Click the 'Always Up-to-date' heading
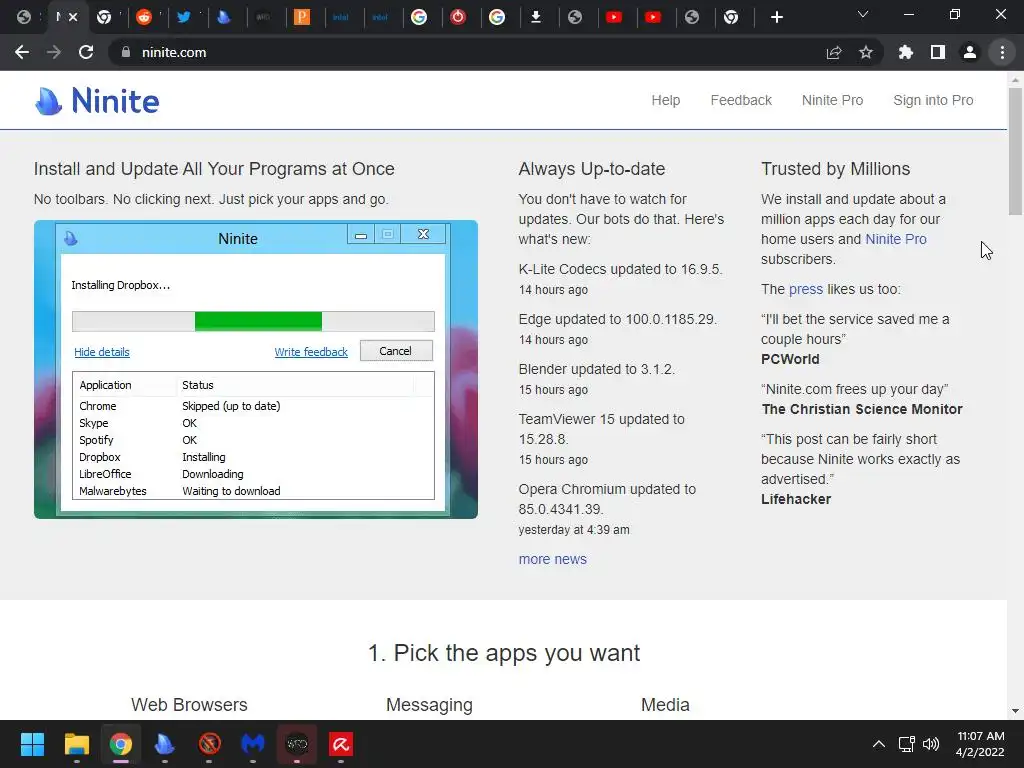The height and width of the screenshot is (768, 1024). click(592, 169)
